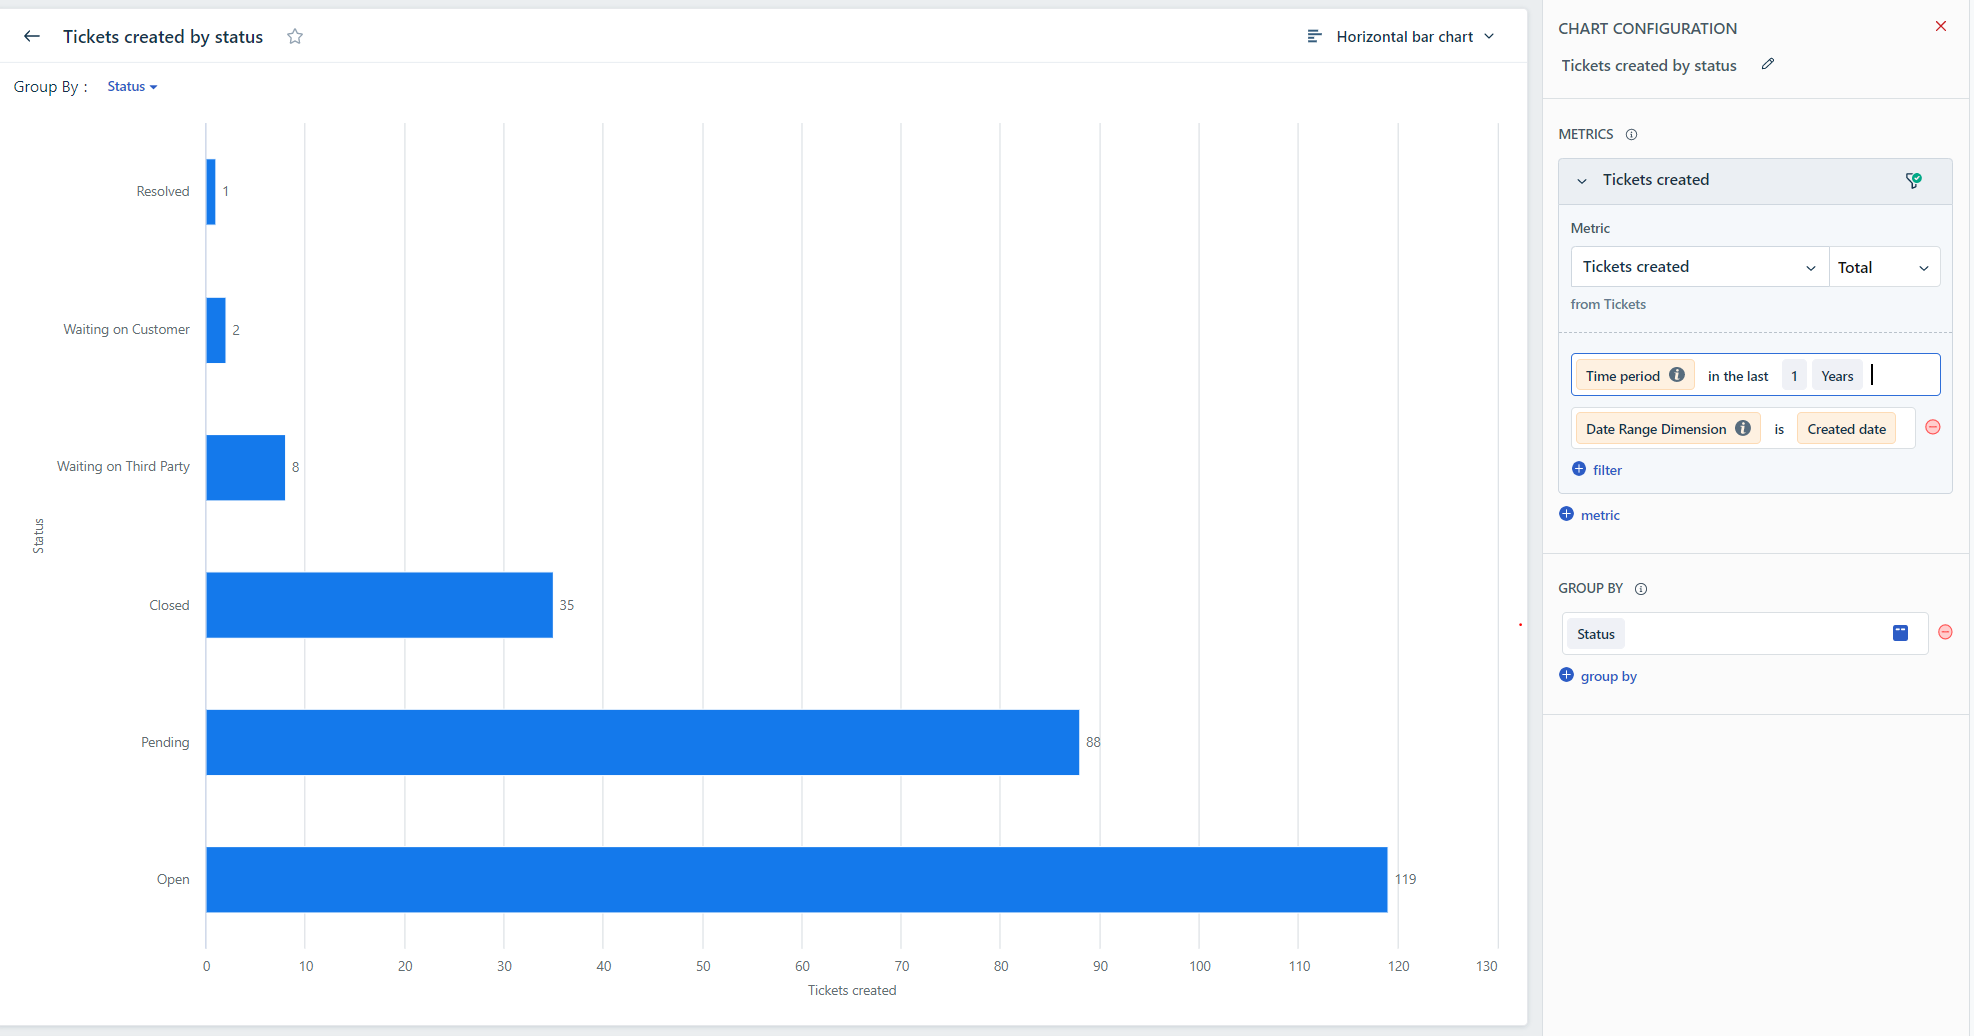
Task: Click the Pending bar in the chart
Action: 642,742
